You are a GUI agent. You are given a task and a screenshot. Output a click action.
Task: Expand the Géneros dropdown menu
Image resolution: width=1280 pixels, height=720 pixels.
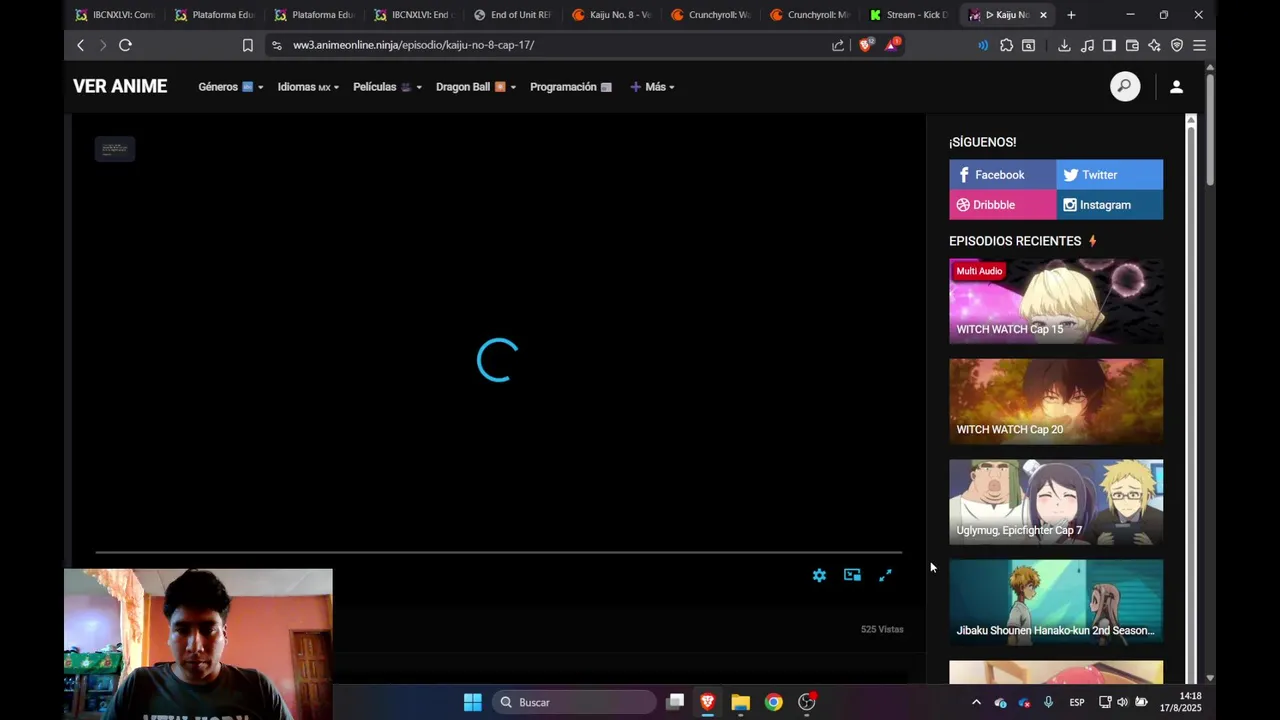point(231,87)
